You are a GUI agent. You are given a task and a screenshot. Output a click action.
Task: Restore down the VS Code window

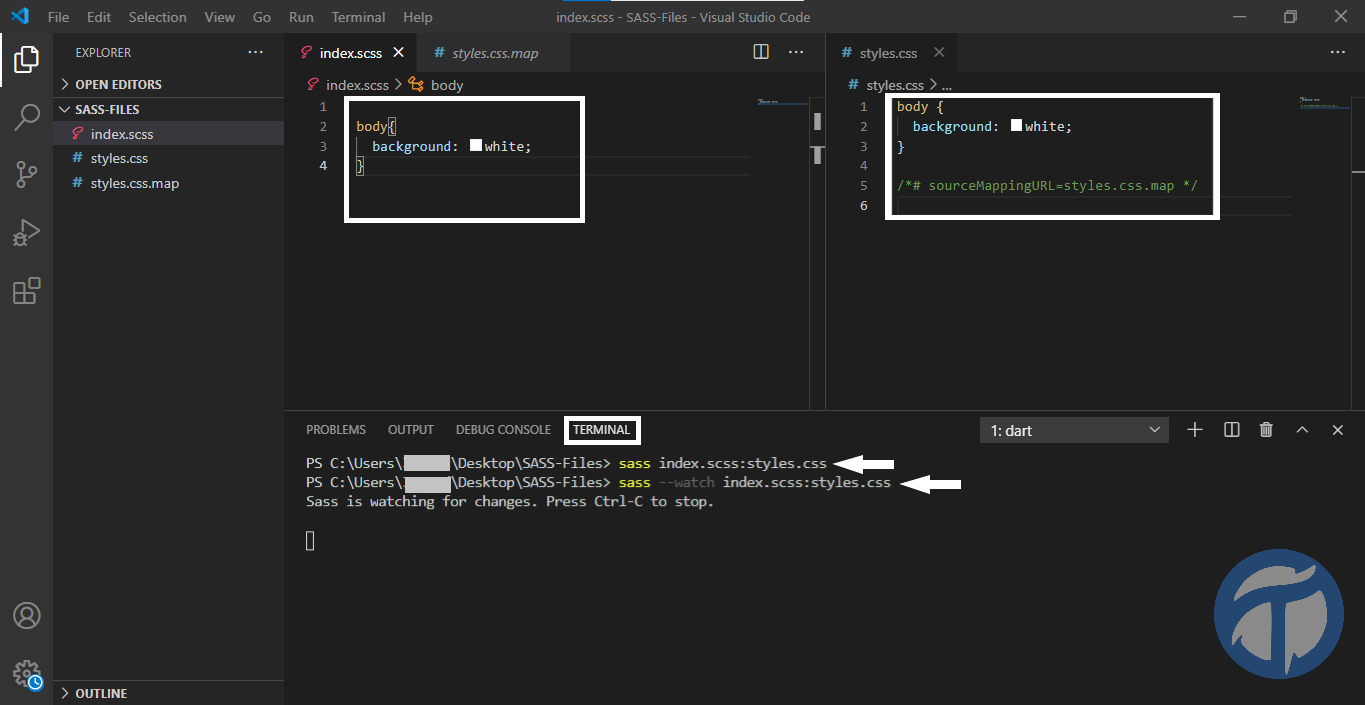pos(1290,17)
